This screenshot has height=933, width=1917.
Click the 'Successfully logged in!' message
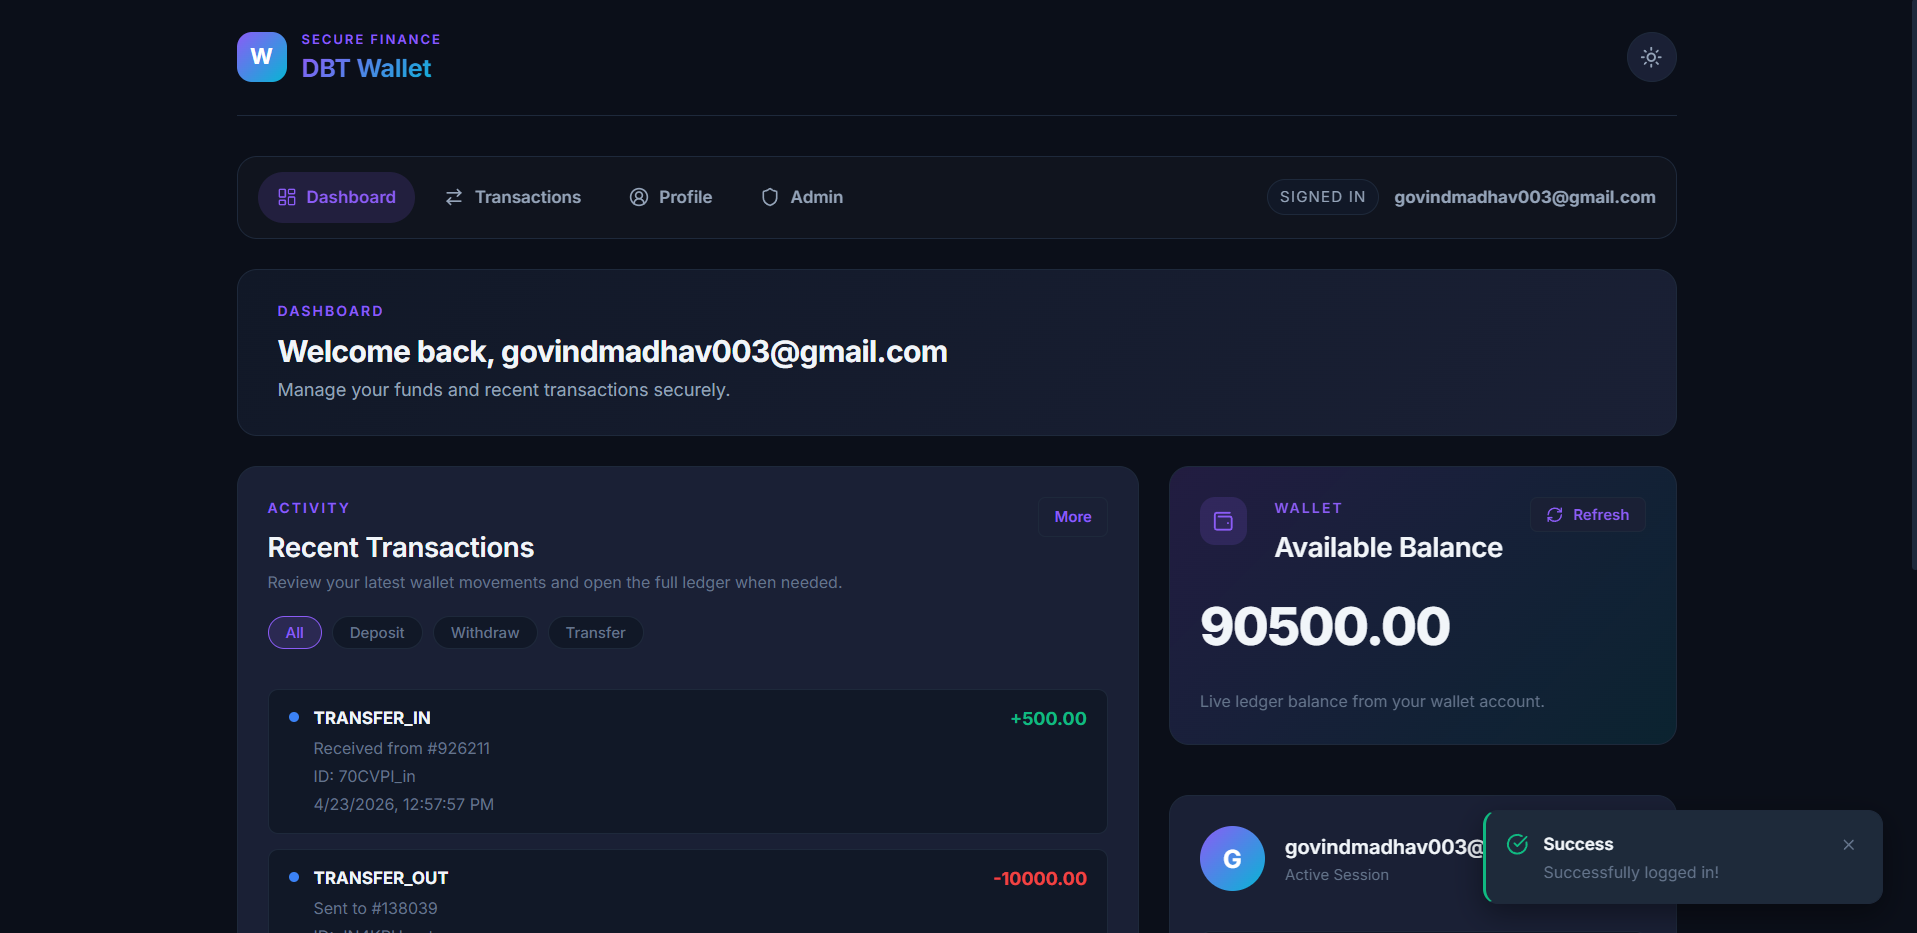pyautogui.click(x=1631, y=872)
